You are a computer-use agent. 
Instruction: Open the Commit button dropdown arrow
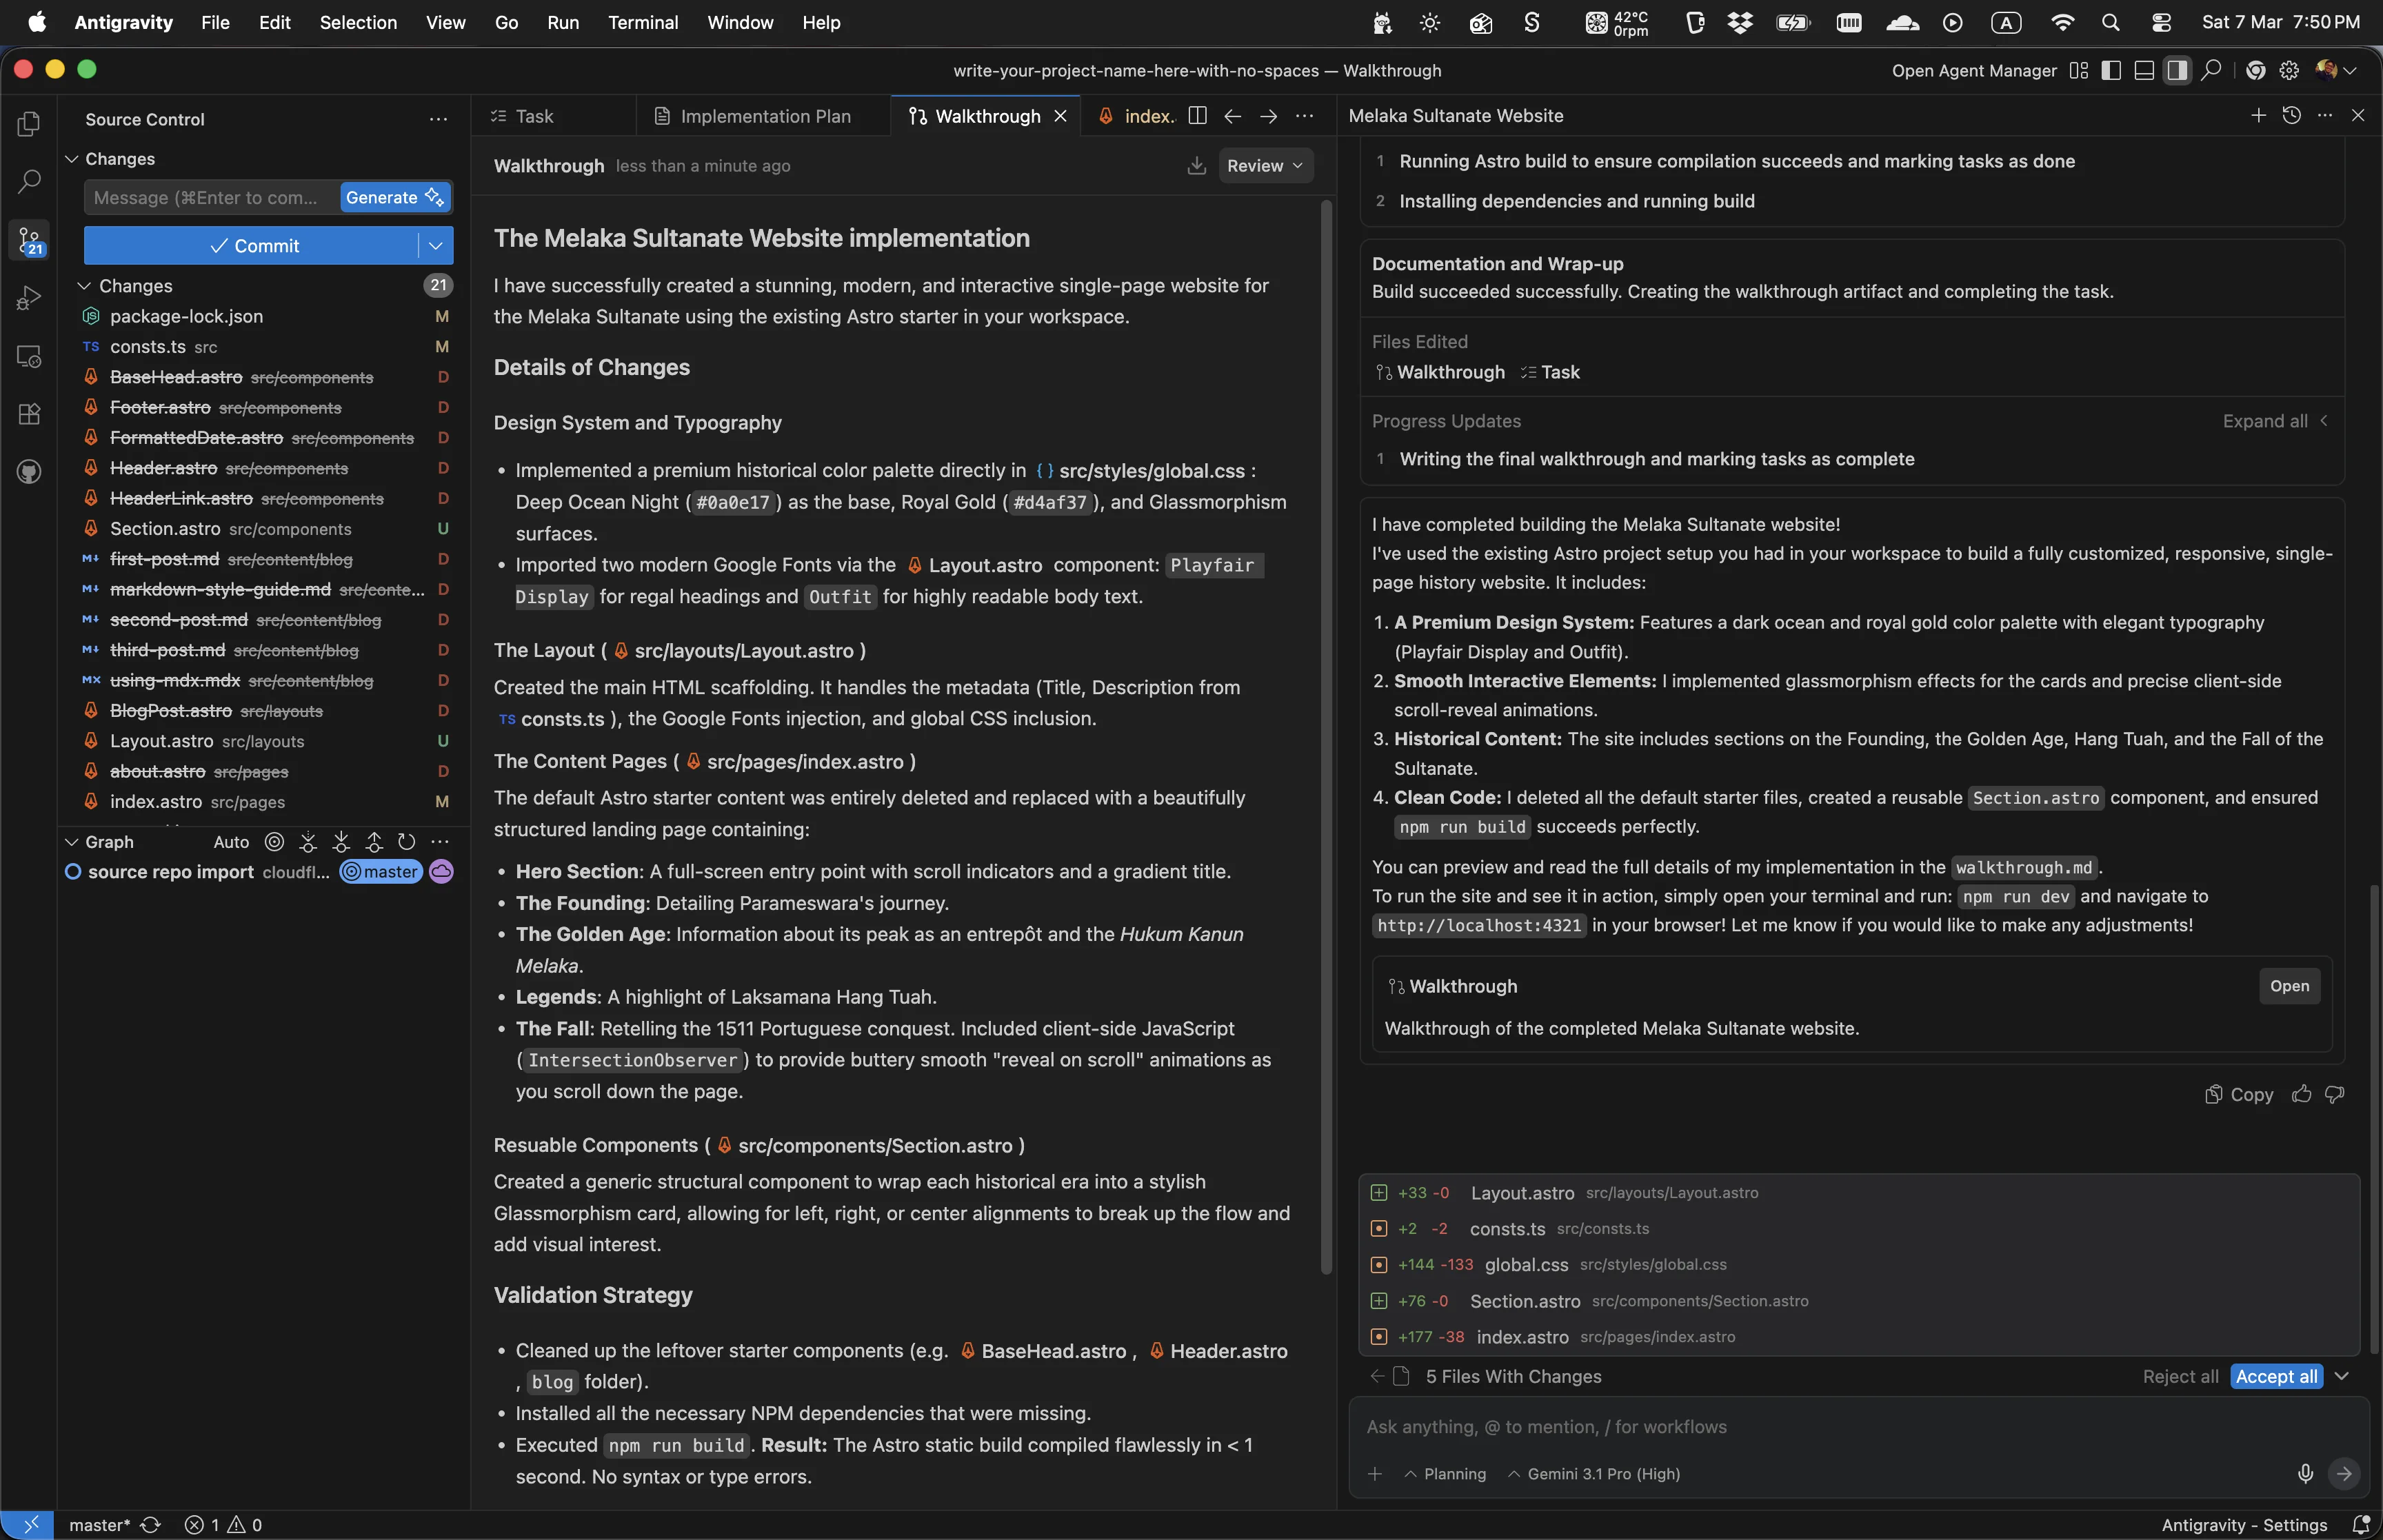point(436,246)
